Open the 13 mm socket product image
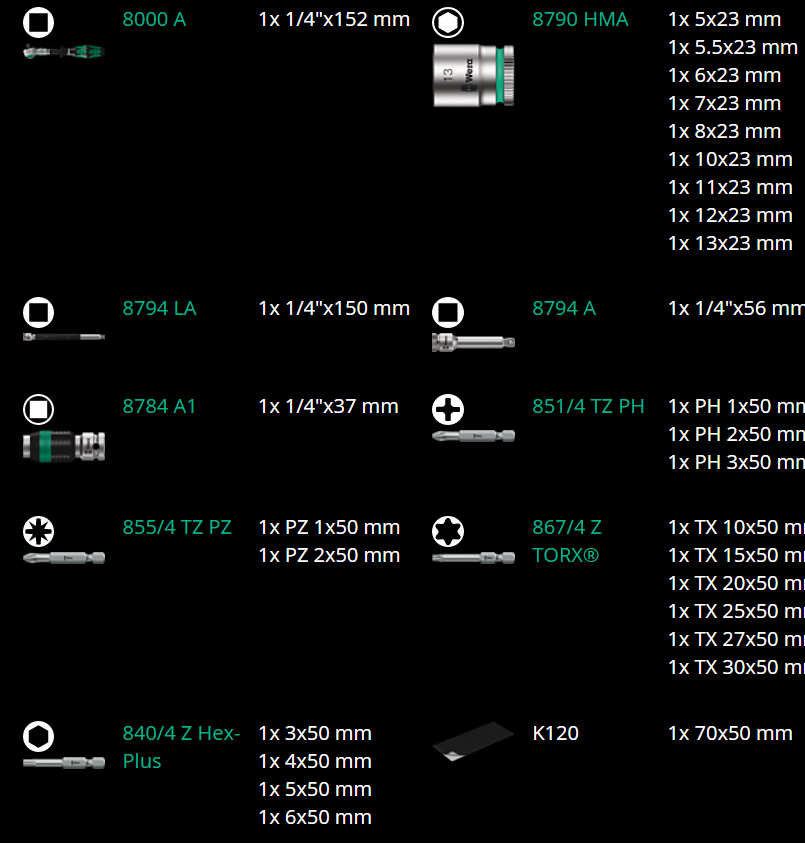Image resolution: width=805 pixels, height=844 pixels. coord(474,75)
